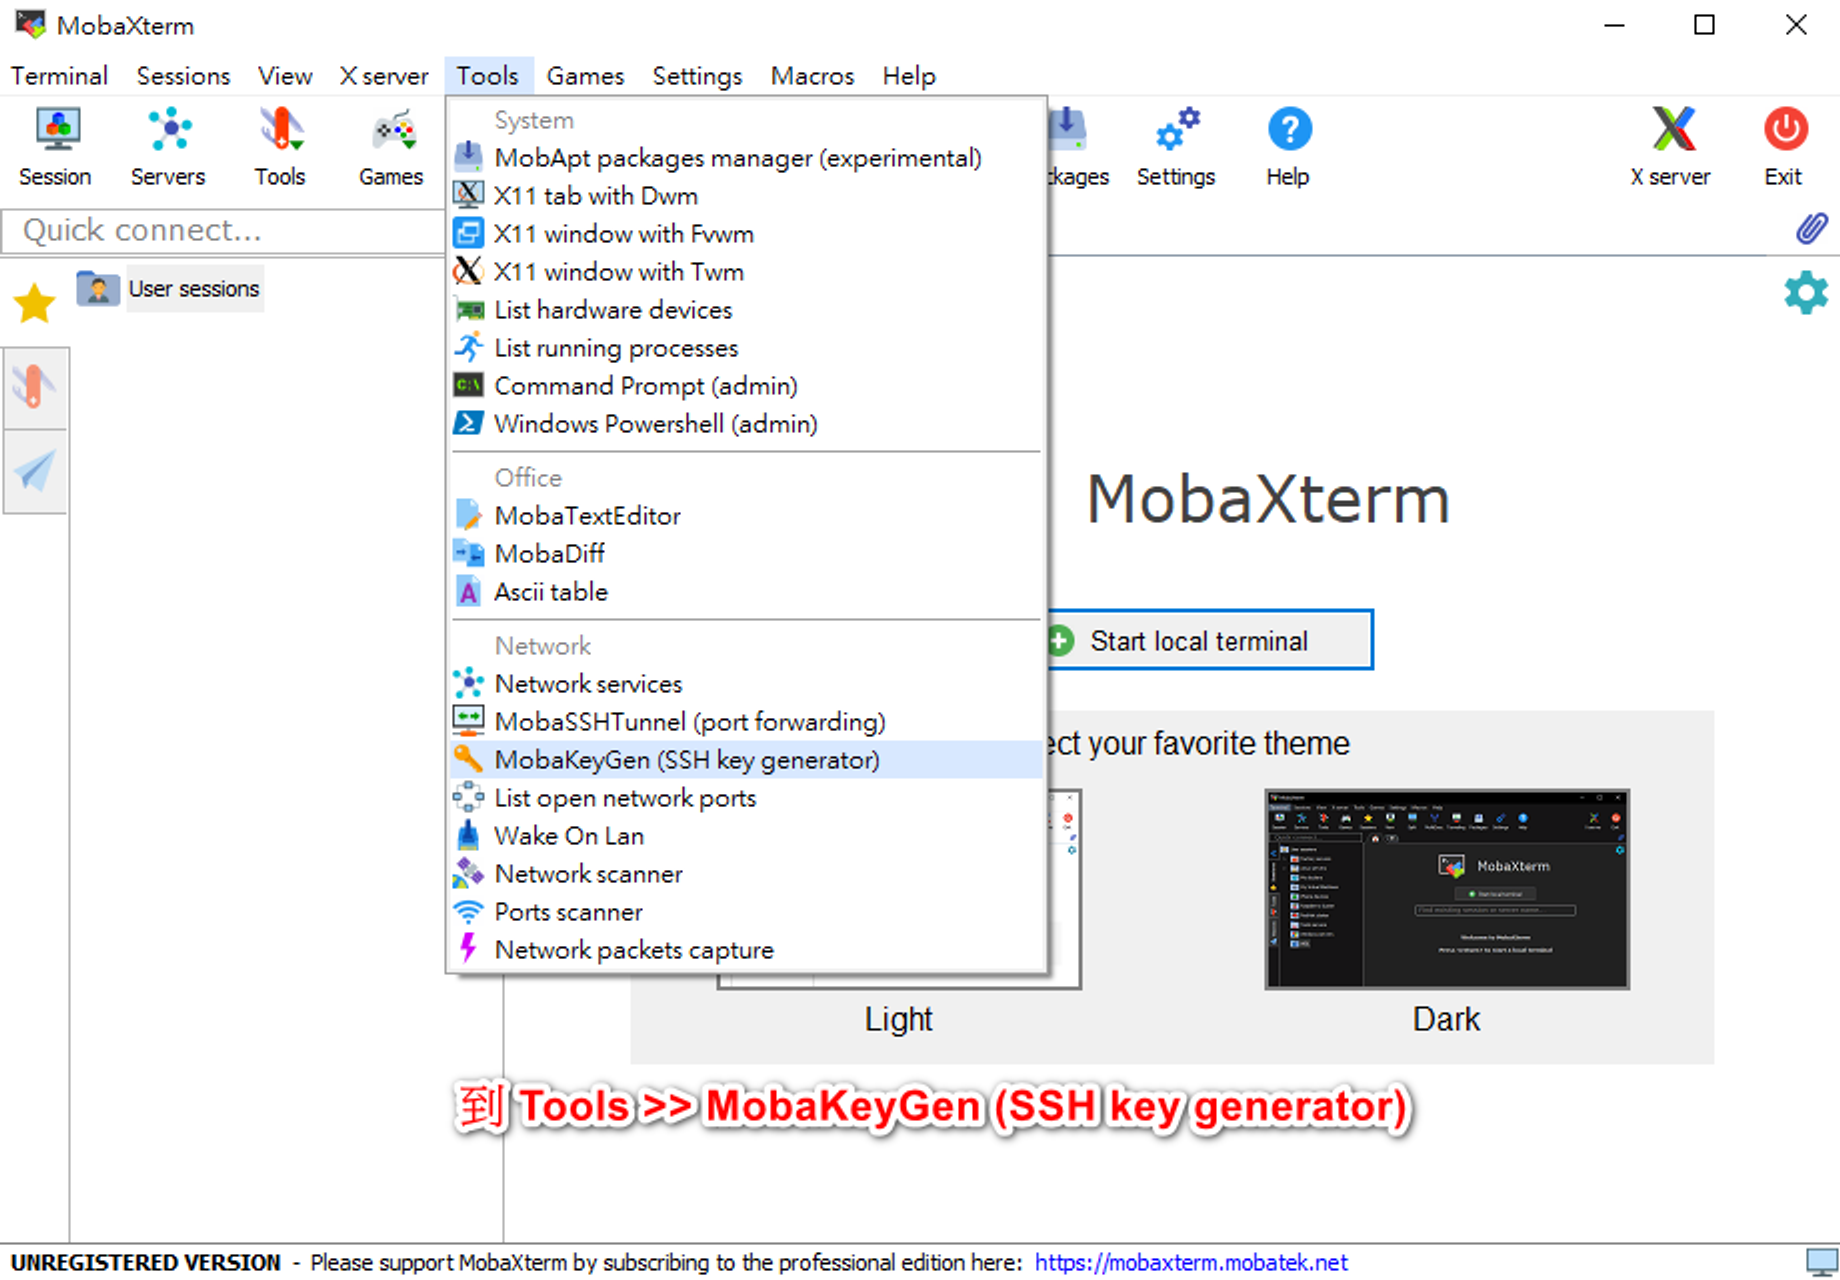The image size is (1840, 1280).
Task: Open the Settings menu in menu bar
Action: [x=697, y=76]
